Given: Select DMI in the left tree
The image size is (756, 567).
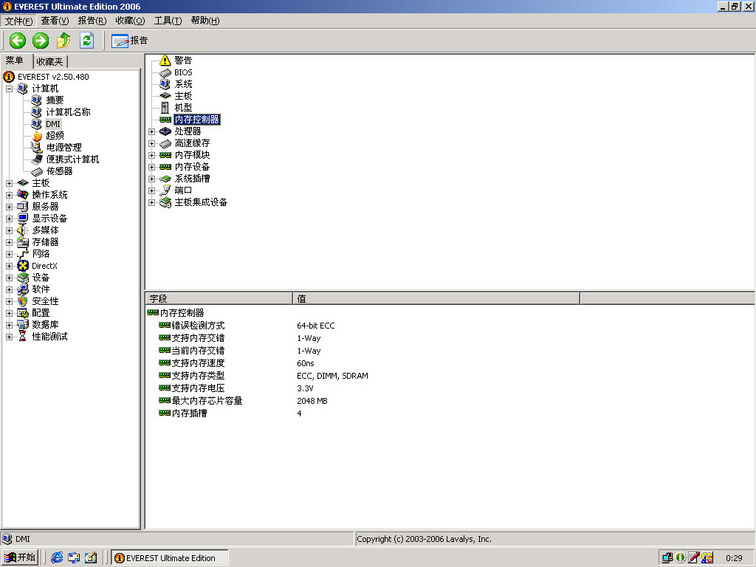Looking at the screenshot, I should 53,124.
